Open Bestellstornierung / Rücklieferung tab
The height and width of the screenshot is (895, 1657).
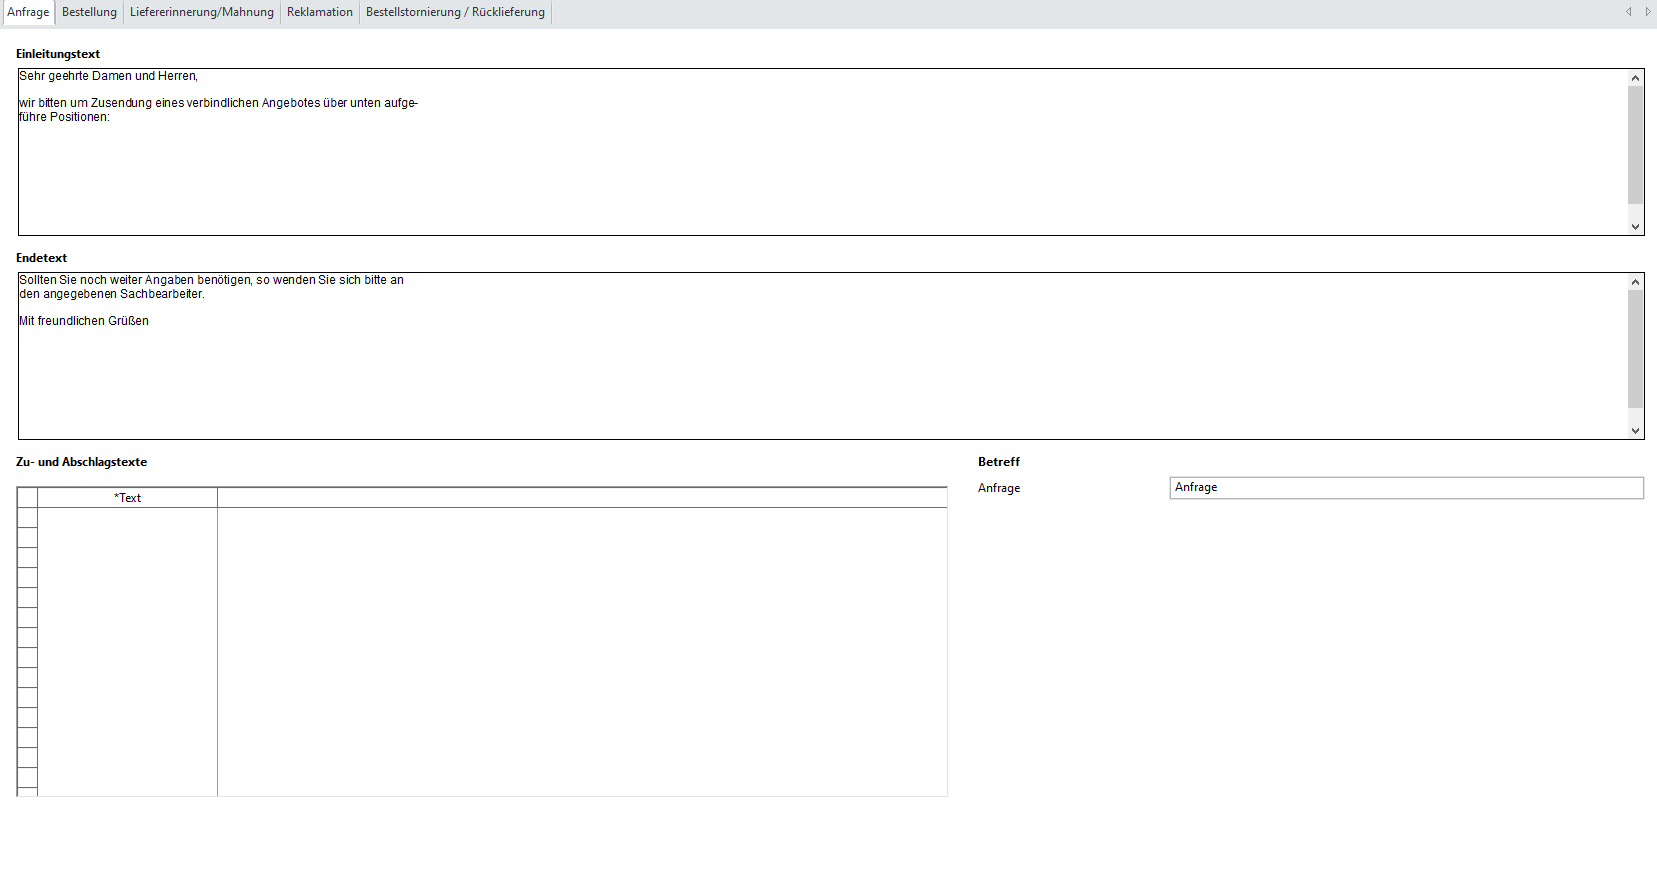(455, 12)
